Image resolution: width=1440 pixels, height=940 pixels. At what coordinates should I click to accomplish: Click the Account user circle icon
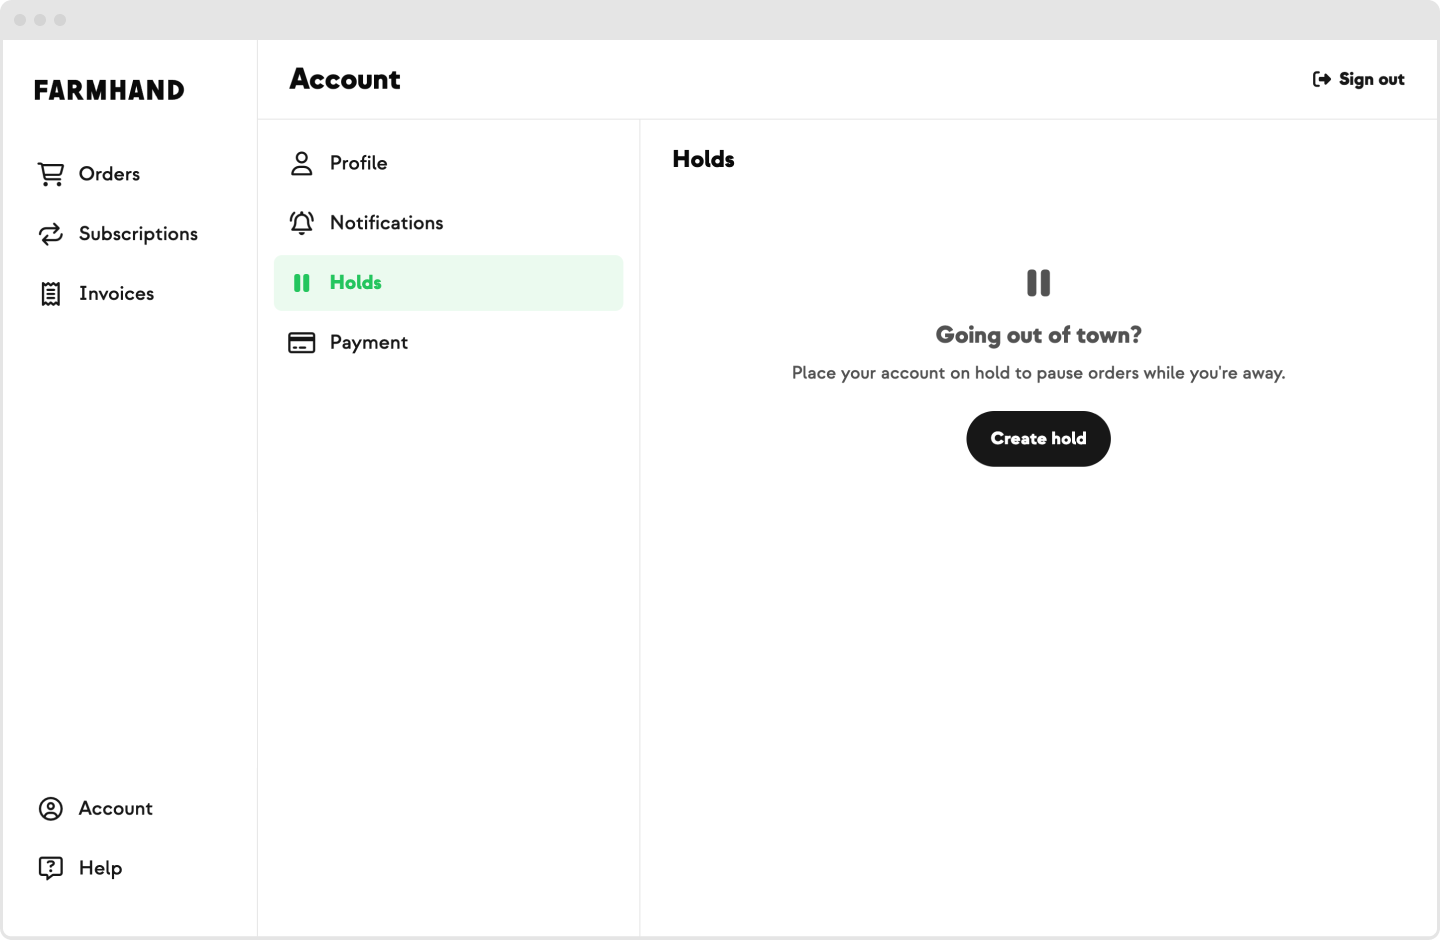[x=51, y=809]
